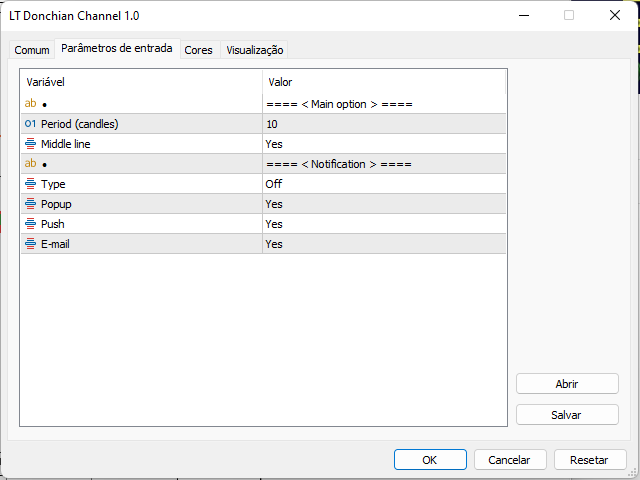
Task: Select the Popup variable label
Action: pos(56,204)
